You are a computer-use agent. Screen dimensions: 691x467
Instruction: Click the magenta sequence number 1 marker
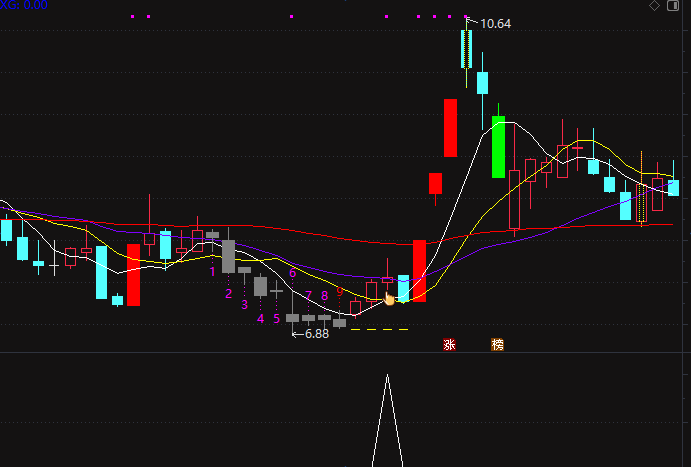(x=212, y=272)
